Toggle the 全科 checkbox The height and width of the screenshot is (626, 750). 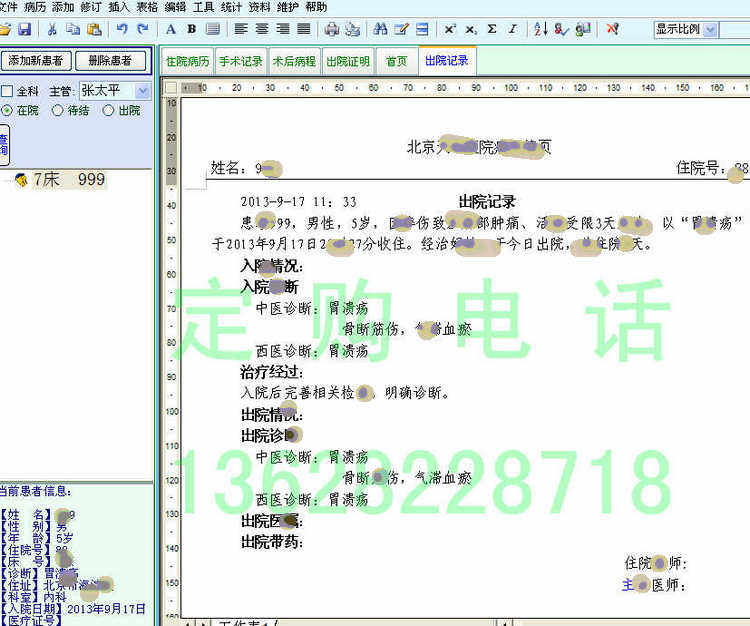point(7,91)
